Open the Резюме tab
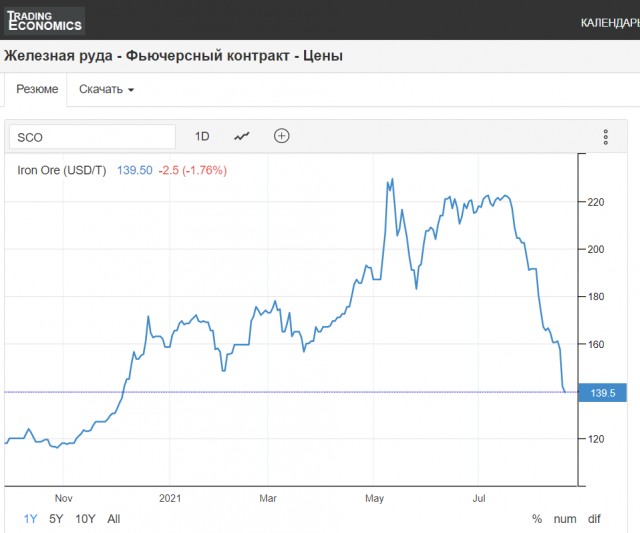Screen dimensions: 640x533 click(37, 89)
